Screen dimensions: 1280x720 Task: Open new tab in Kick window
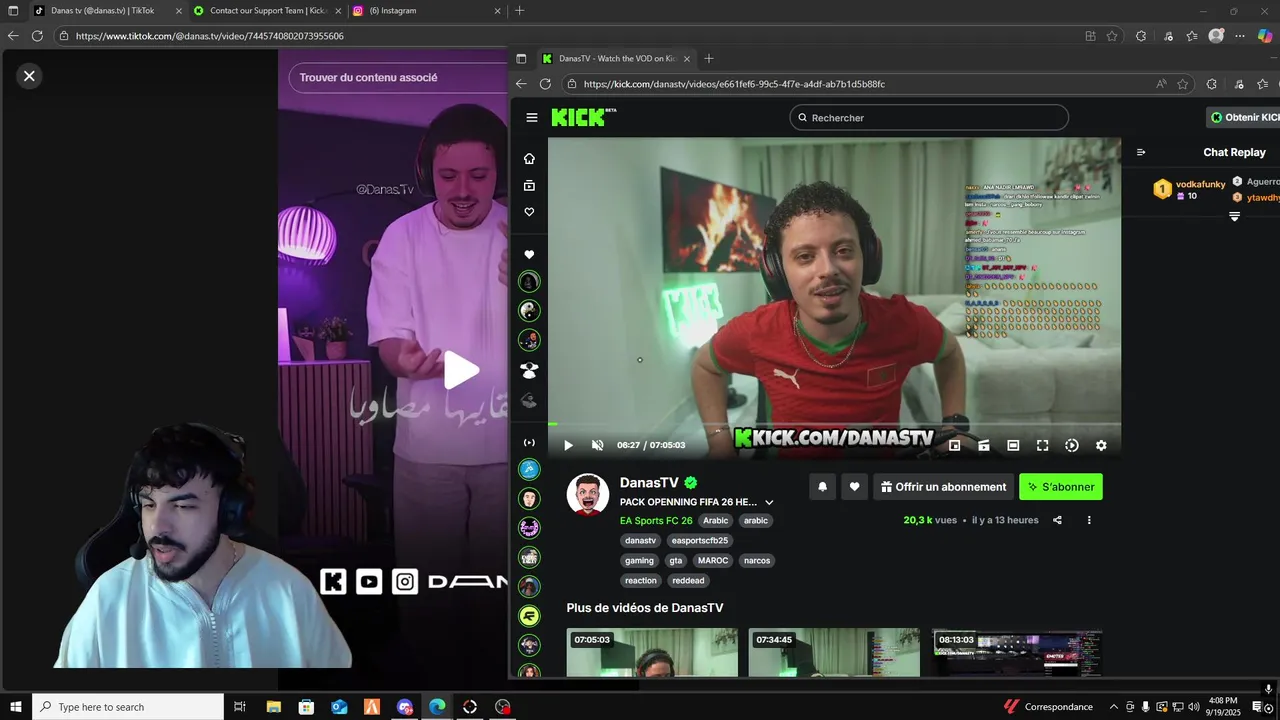tap(709, 59)
